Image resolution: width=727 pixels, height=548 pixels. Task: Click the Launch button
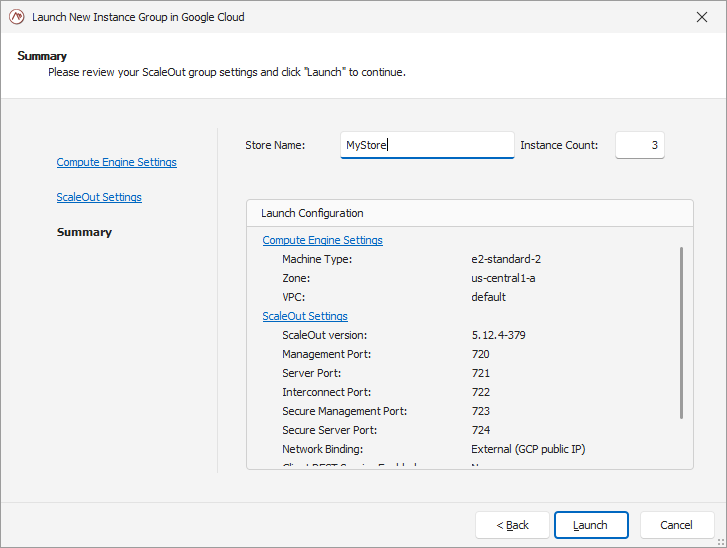[x=591, y=525]
